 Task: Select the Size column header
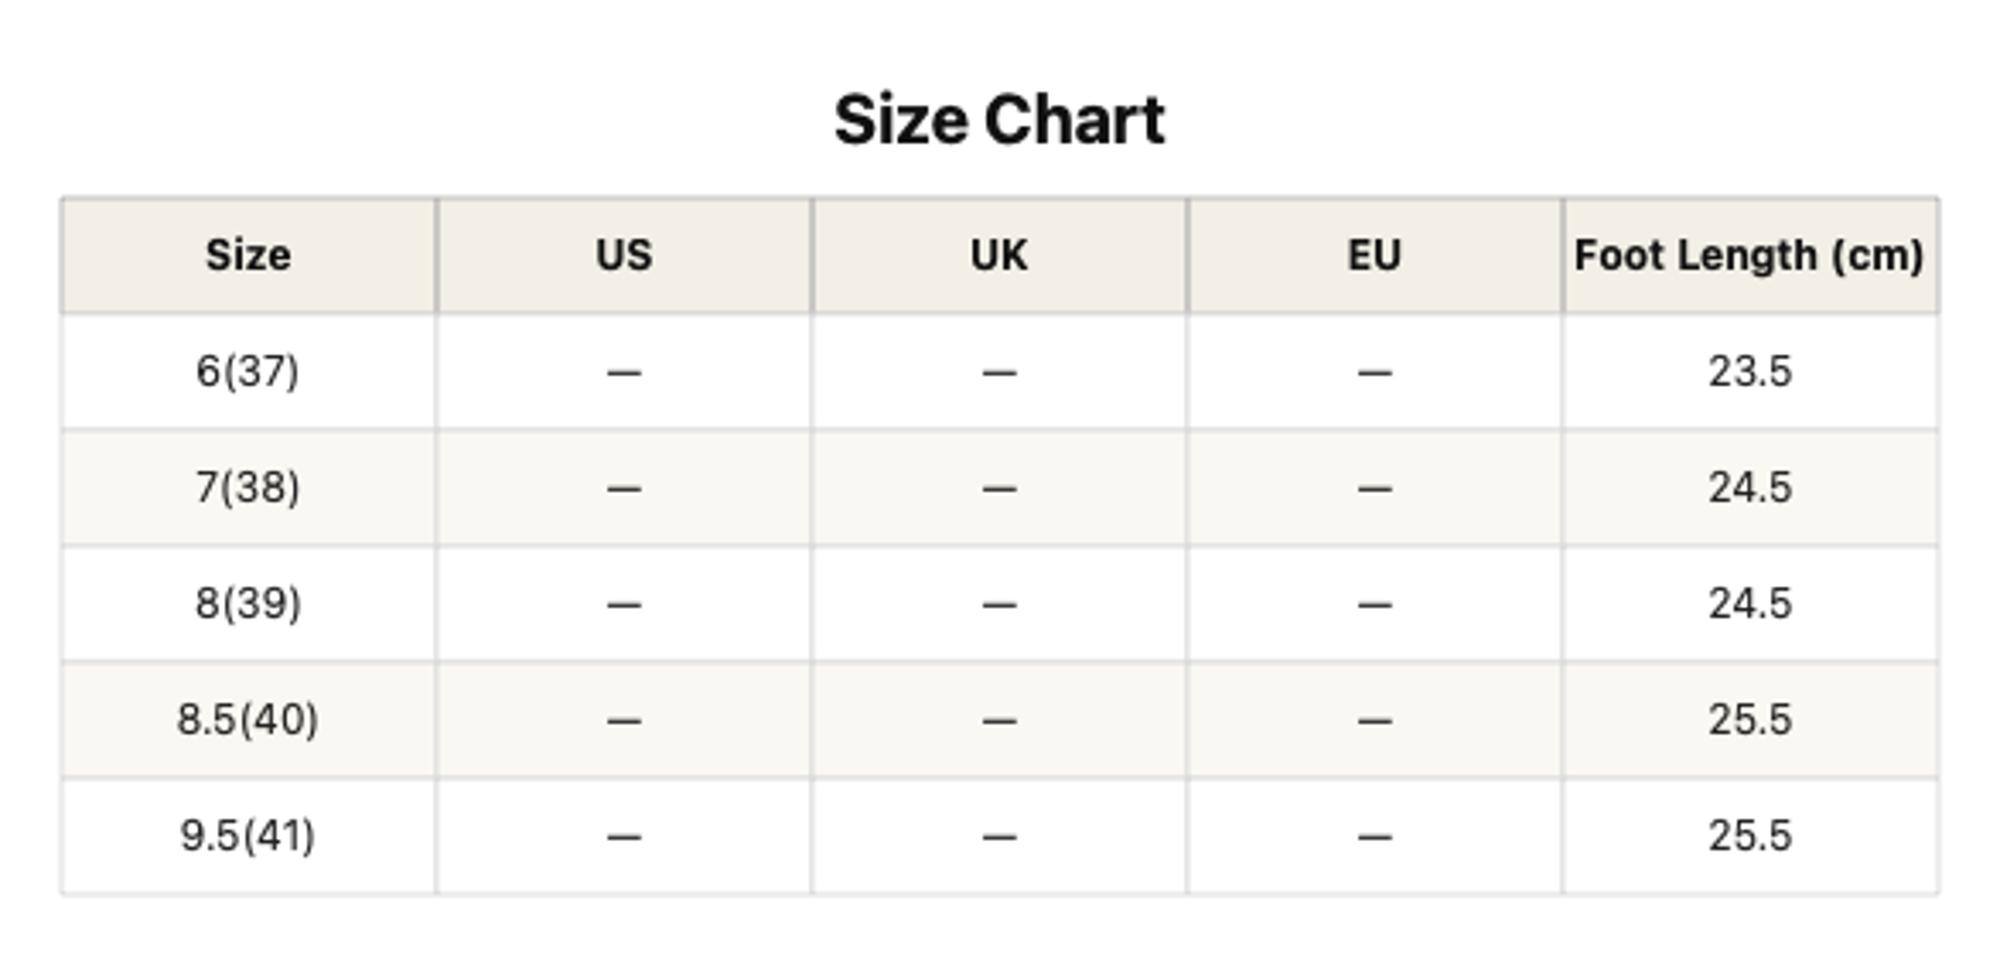248,255
